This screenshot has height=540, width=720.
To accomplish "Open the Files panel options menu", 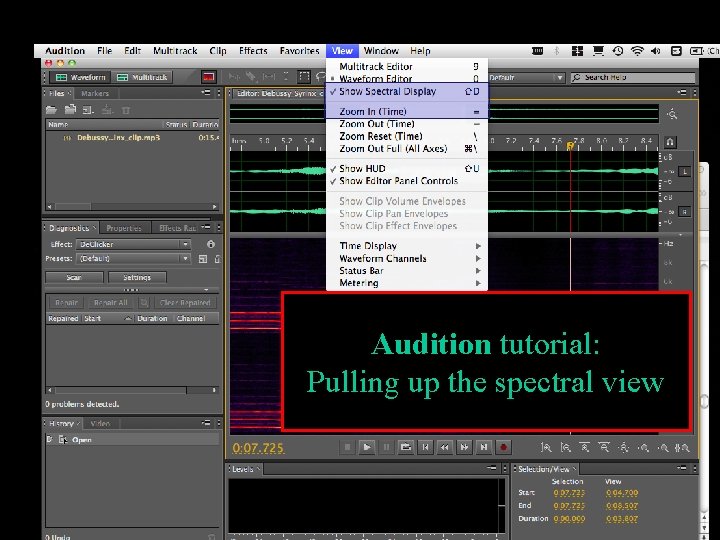I will coord(206,93).
